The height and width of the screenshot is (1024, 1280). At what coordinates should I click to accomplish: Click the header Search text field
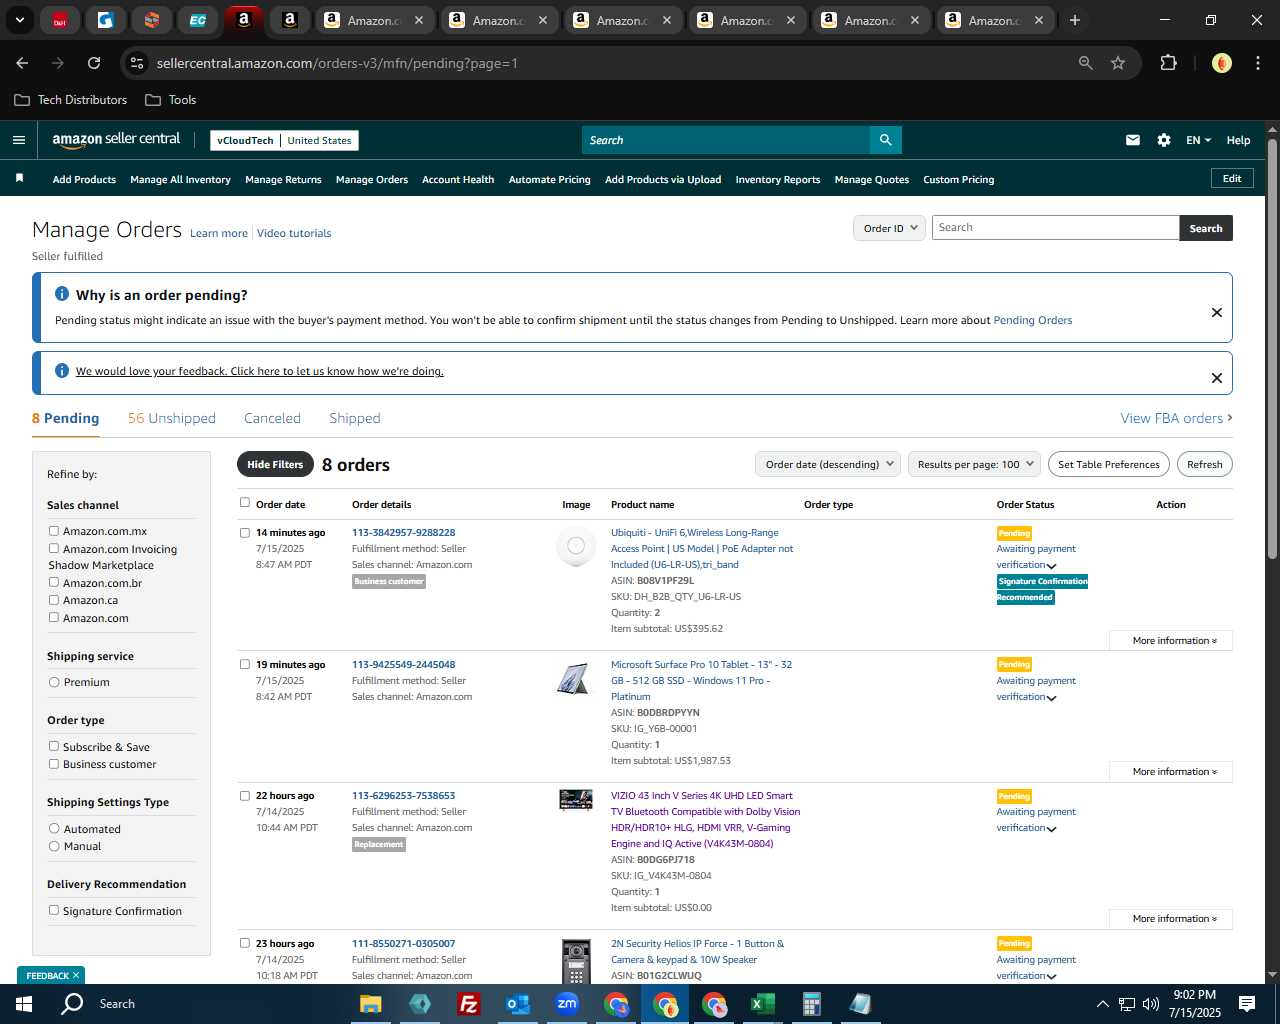coord(725,140)
